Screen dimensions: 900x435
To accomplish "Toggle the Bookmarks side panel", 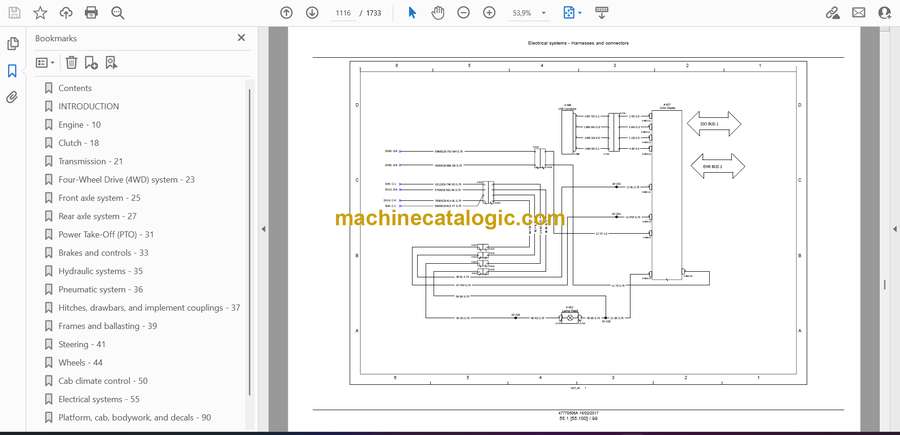I will click(12, 71).
